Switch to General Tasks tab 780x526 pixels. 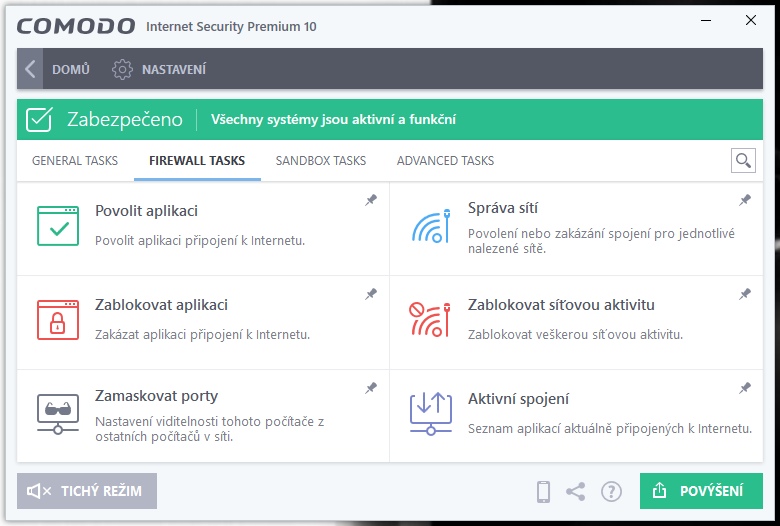pyautogui.click(x=75, y=160)
